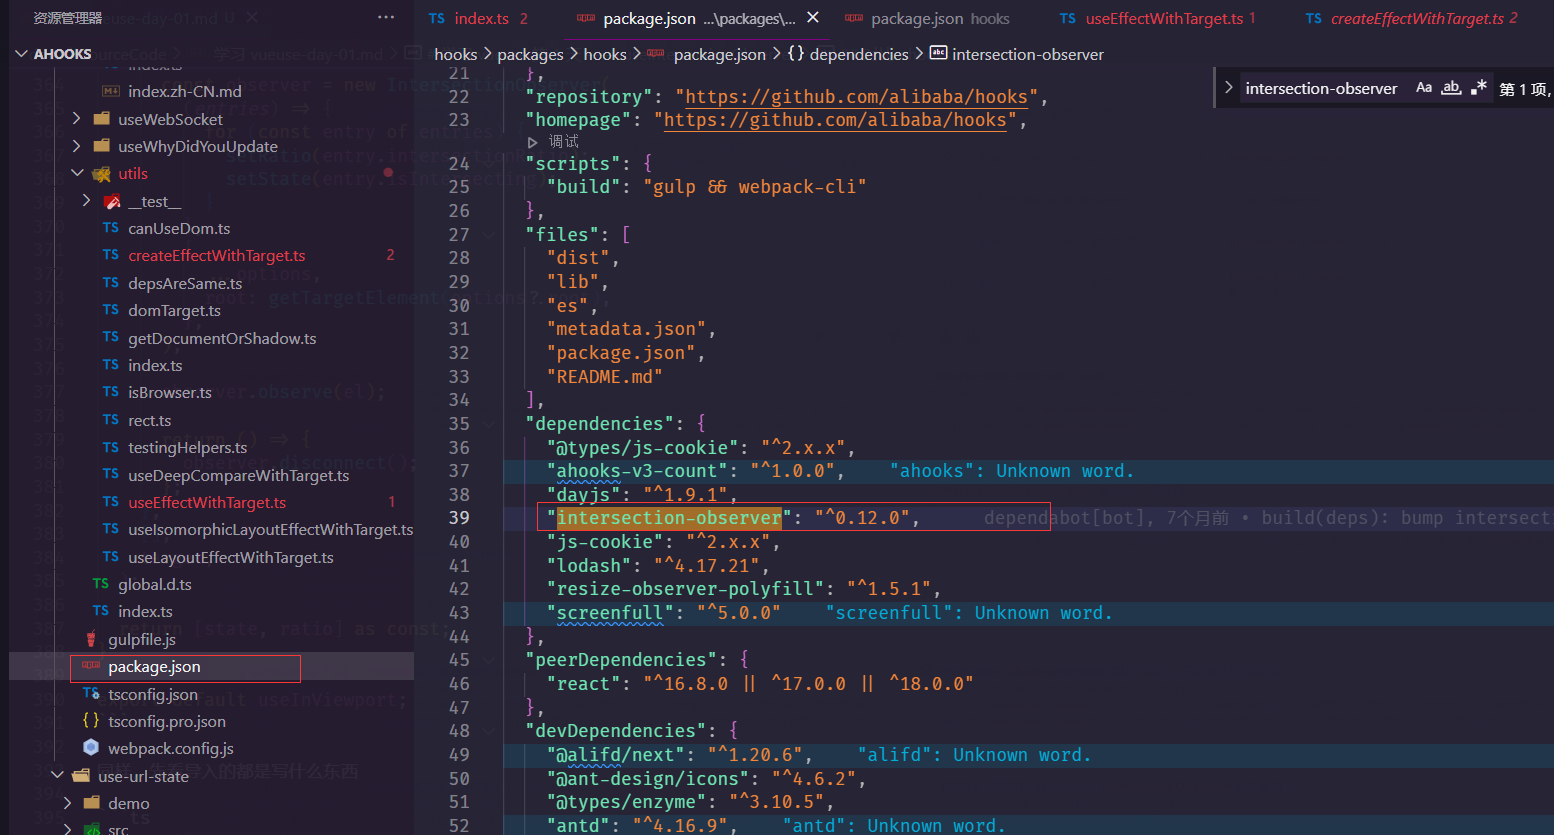Image resolution: width=1554 pixels, height=835 pixels.
Task: Click intersection-observer breadcrumb segment
Action: (x=1027, y=54)
